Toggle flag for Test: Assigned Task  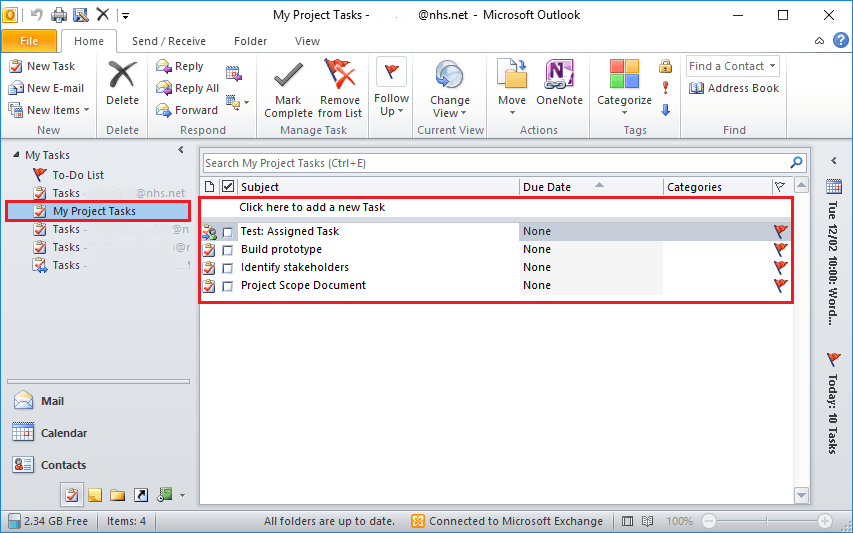point(781,231)
